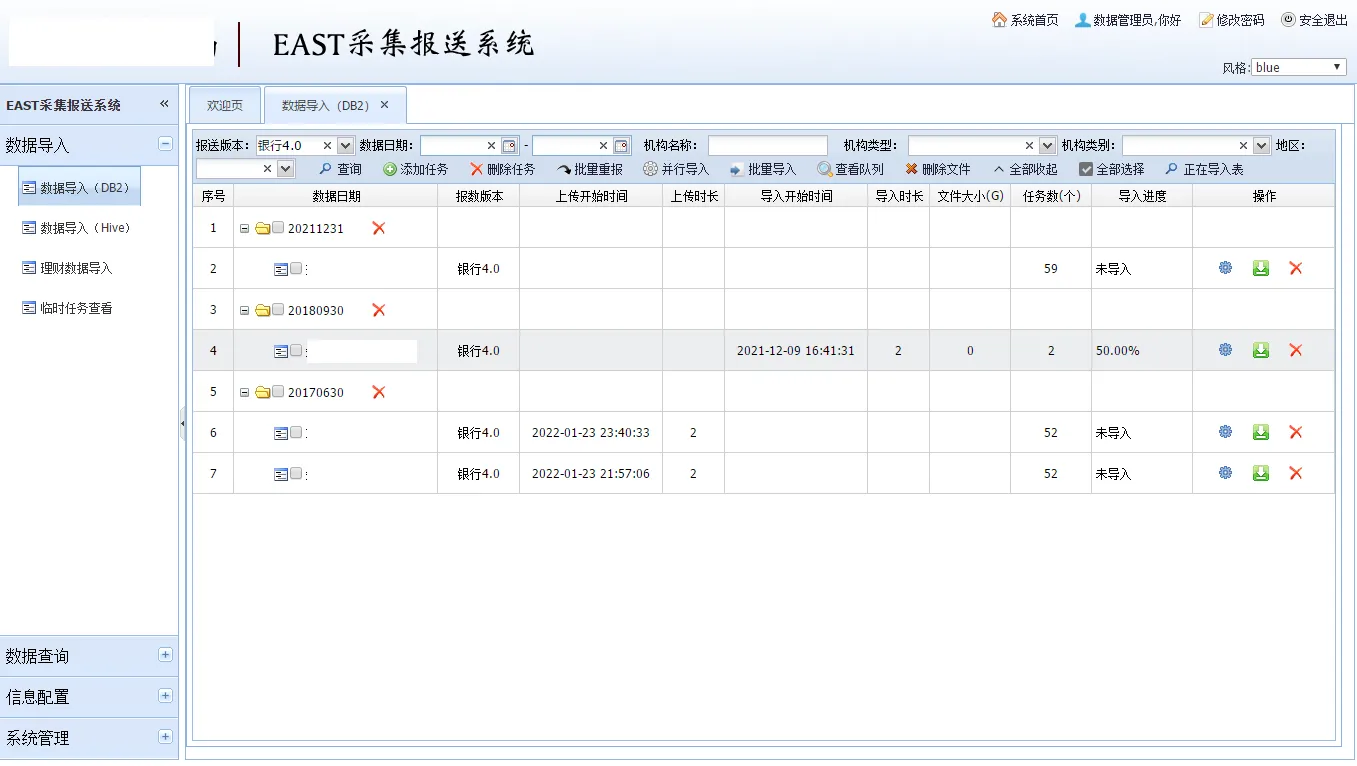The image size is (1357, 766).
Task: Toggle the 全部选择 select-all checkbox
Action: [1086, 169]
